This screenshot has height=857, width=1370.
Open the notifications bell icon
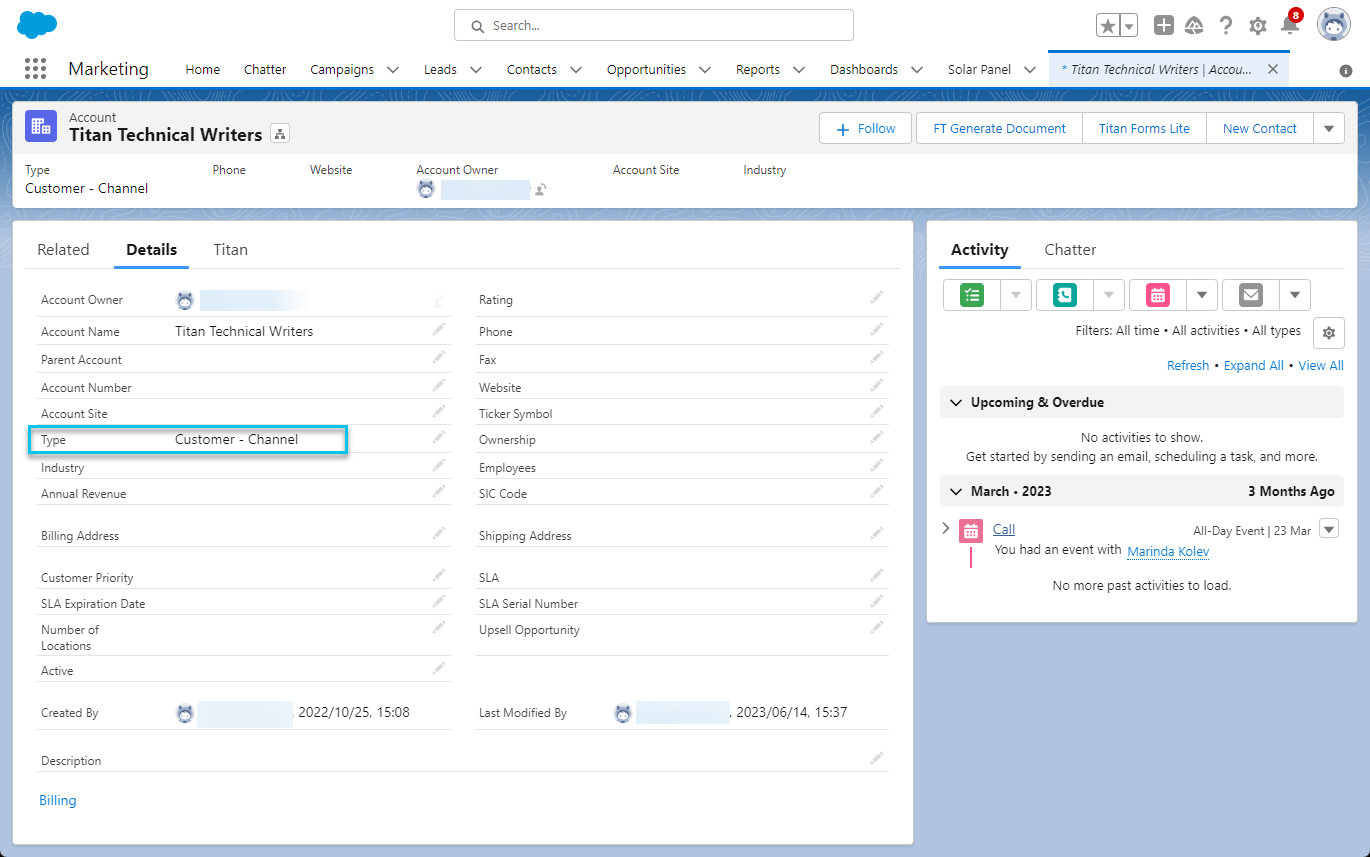point(1290,25)
